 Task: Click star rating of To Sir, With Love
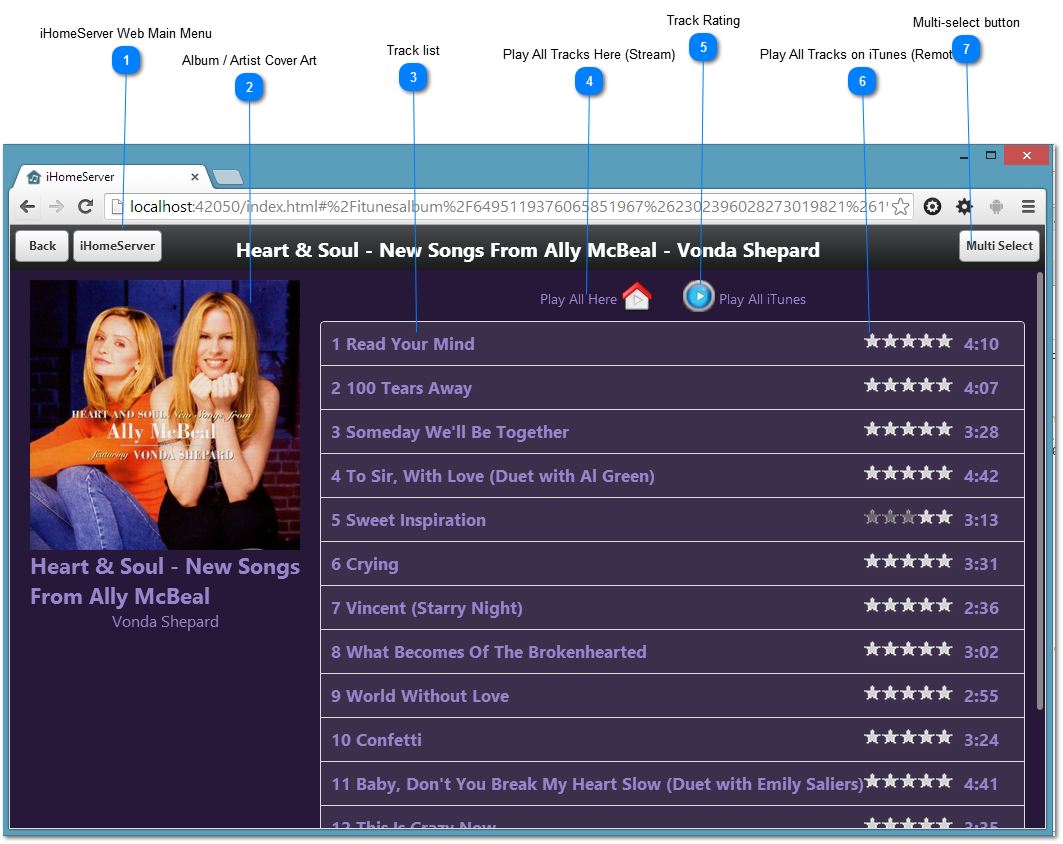point(908,473)
